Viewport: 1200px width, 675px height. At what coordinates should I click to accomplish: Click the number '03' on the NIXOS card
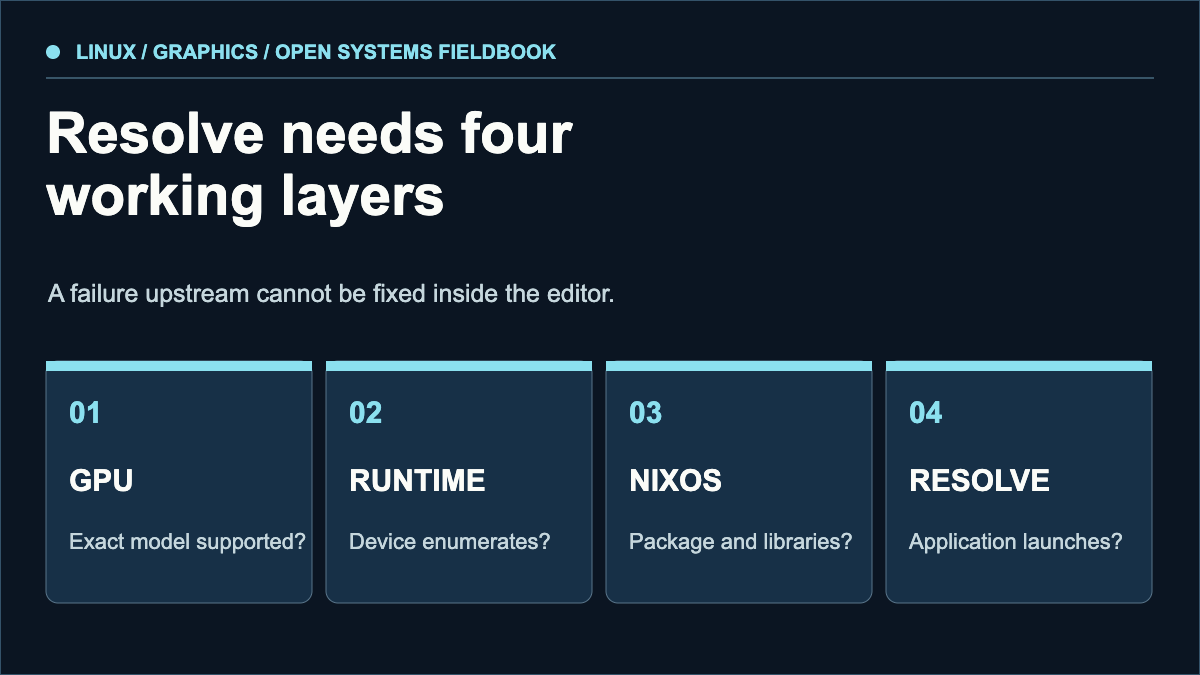click(x=645, y=412)
